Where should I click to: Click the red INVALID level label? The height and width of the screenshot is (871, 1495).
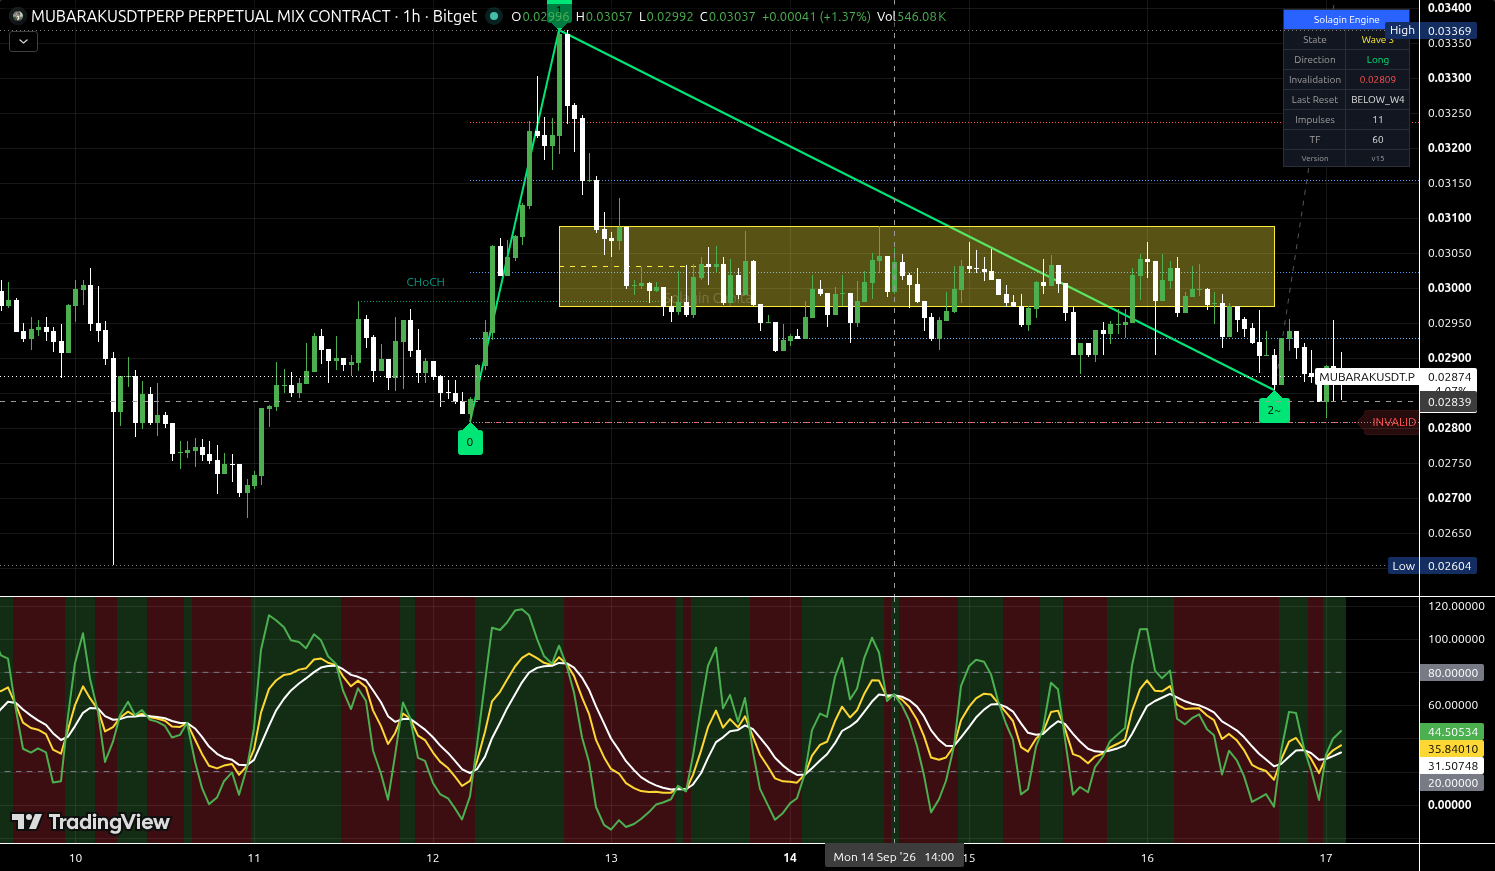click(x=1391, y=422)
